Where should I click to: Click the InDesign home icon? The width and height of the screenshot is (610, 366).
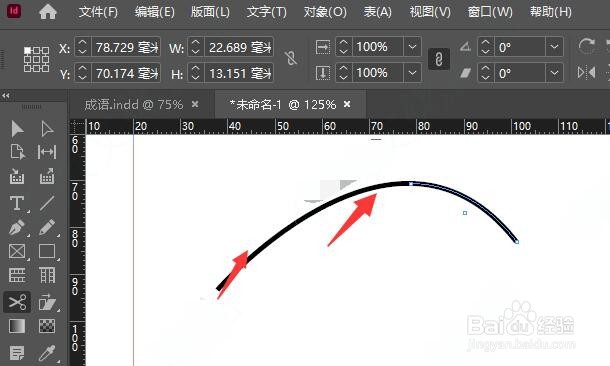tap(48, 12)
